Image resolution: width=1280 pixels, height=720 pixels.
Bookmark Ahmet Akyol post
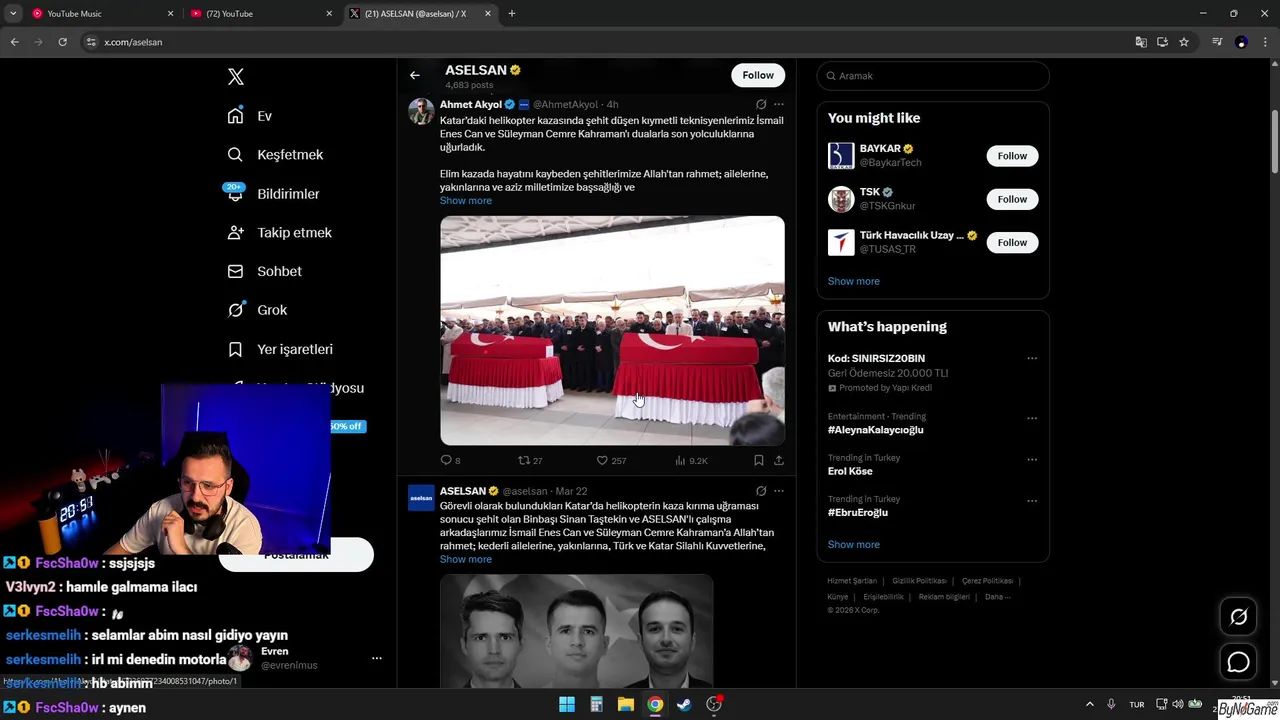(x=759, y=460)
